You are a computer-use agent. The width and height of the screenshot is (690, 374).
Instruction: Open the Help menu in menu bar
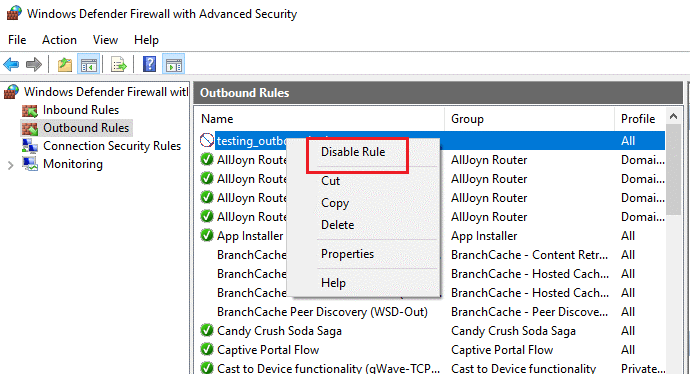(x=147, y=40)
